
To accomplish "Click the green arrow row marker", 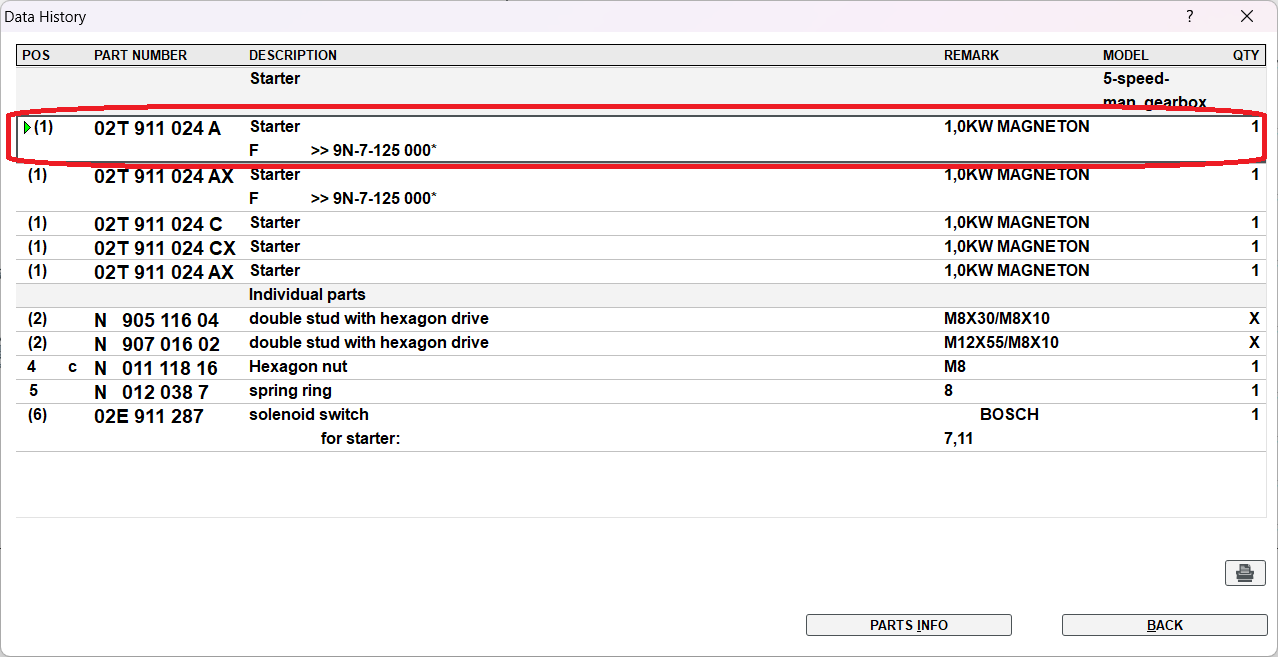I will pos(27,128).
